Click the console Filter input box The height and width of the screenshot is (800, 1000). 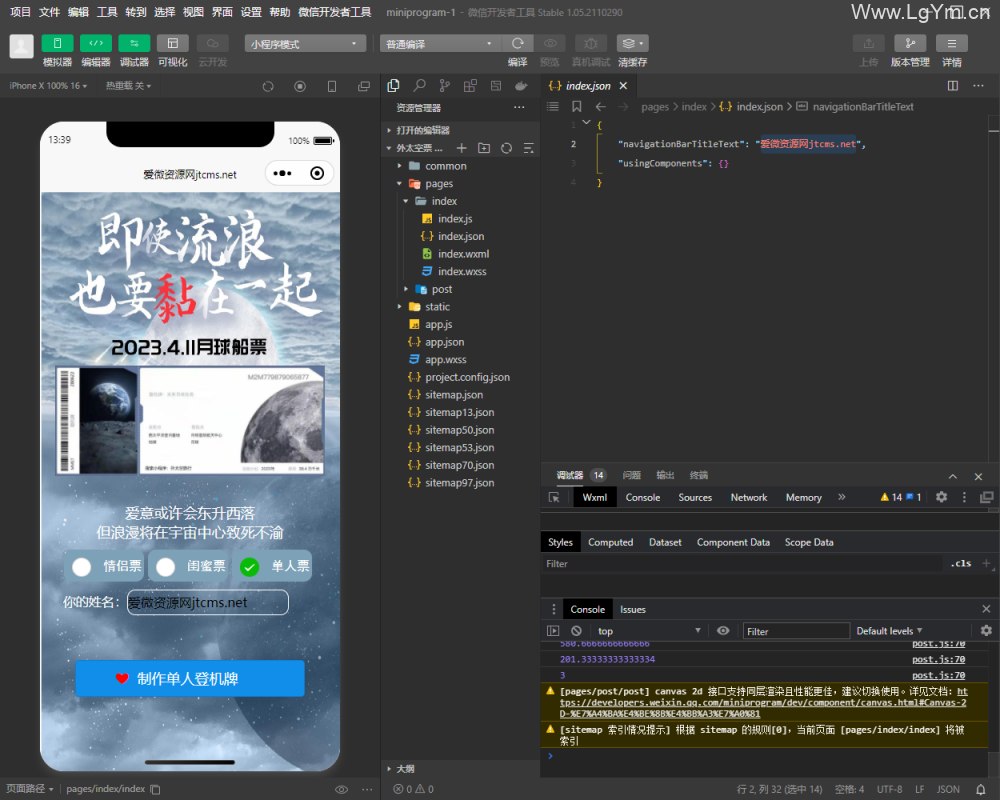[x=796, y=631]
